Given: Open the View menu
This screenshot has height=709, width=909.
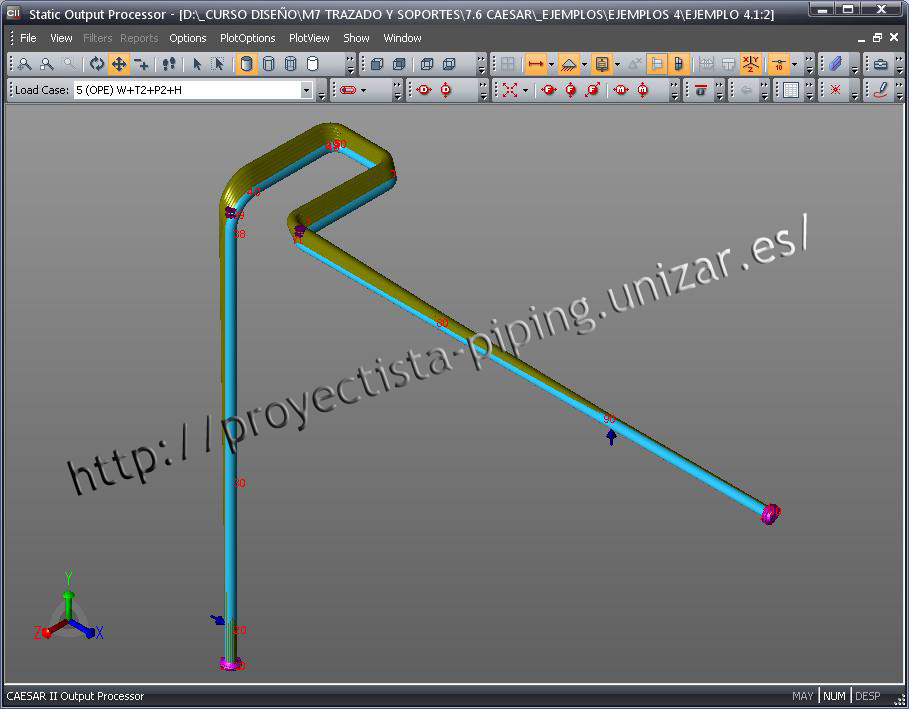Looking at the screenshot, I should pos(61,38).
